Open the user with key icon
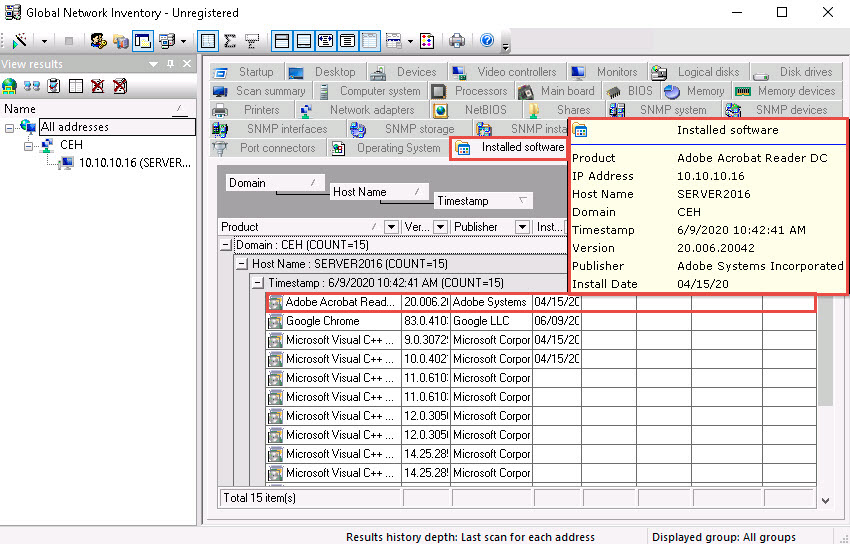 tap(98, 41)
